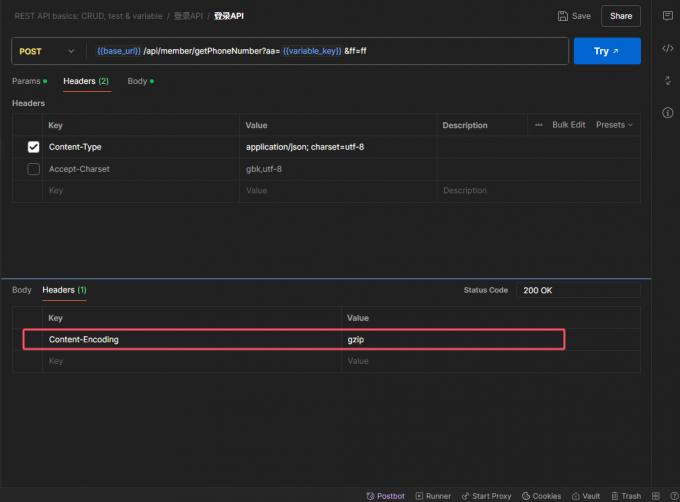The width and height of the screenshot is (680, 502).
Task: Open the REST API basics collection breadcrumb
Action: [88, 16]
